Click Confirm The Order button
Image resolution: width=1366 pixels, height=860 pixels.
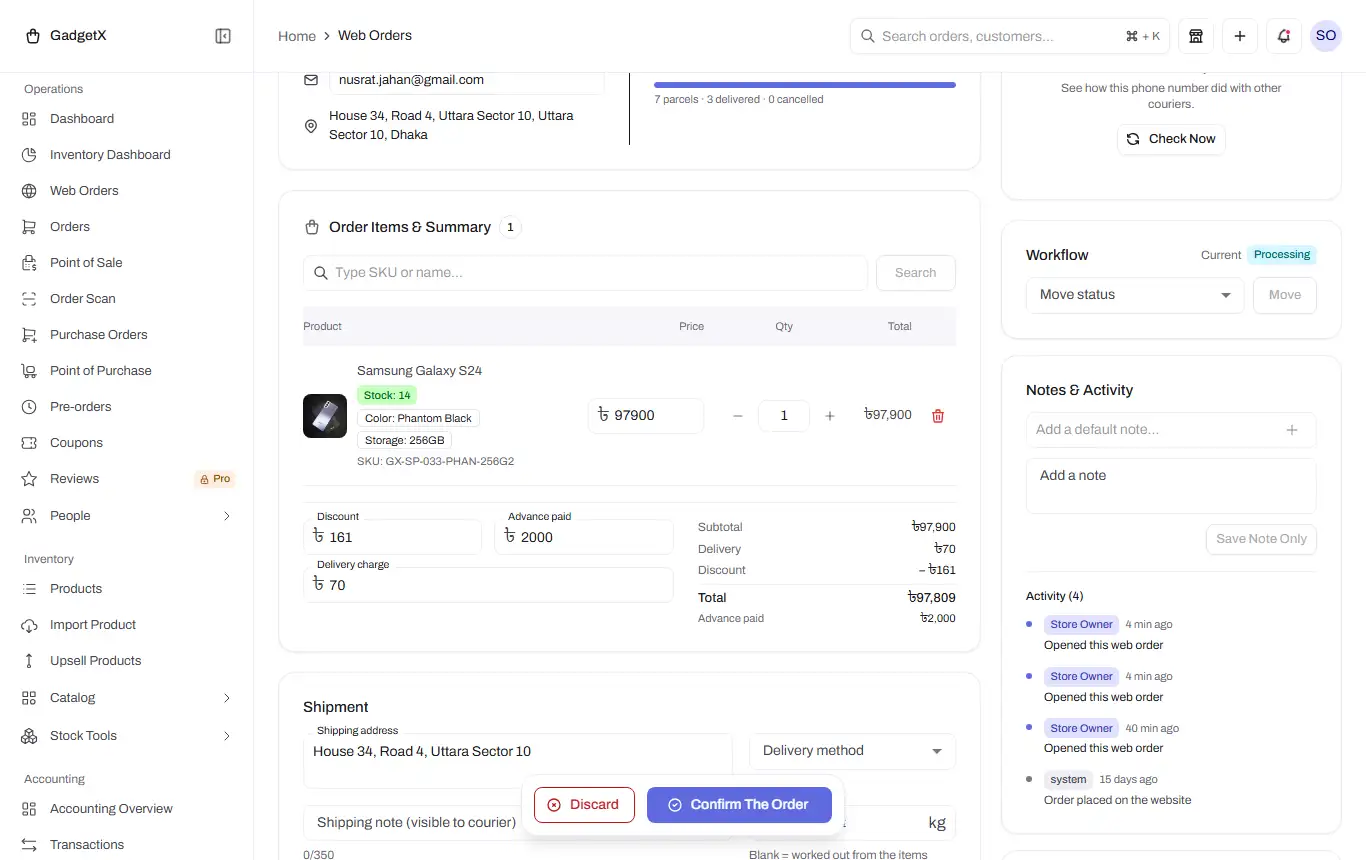(x=739, y=805)
